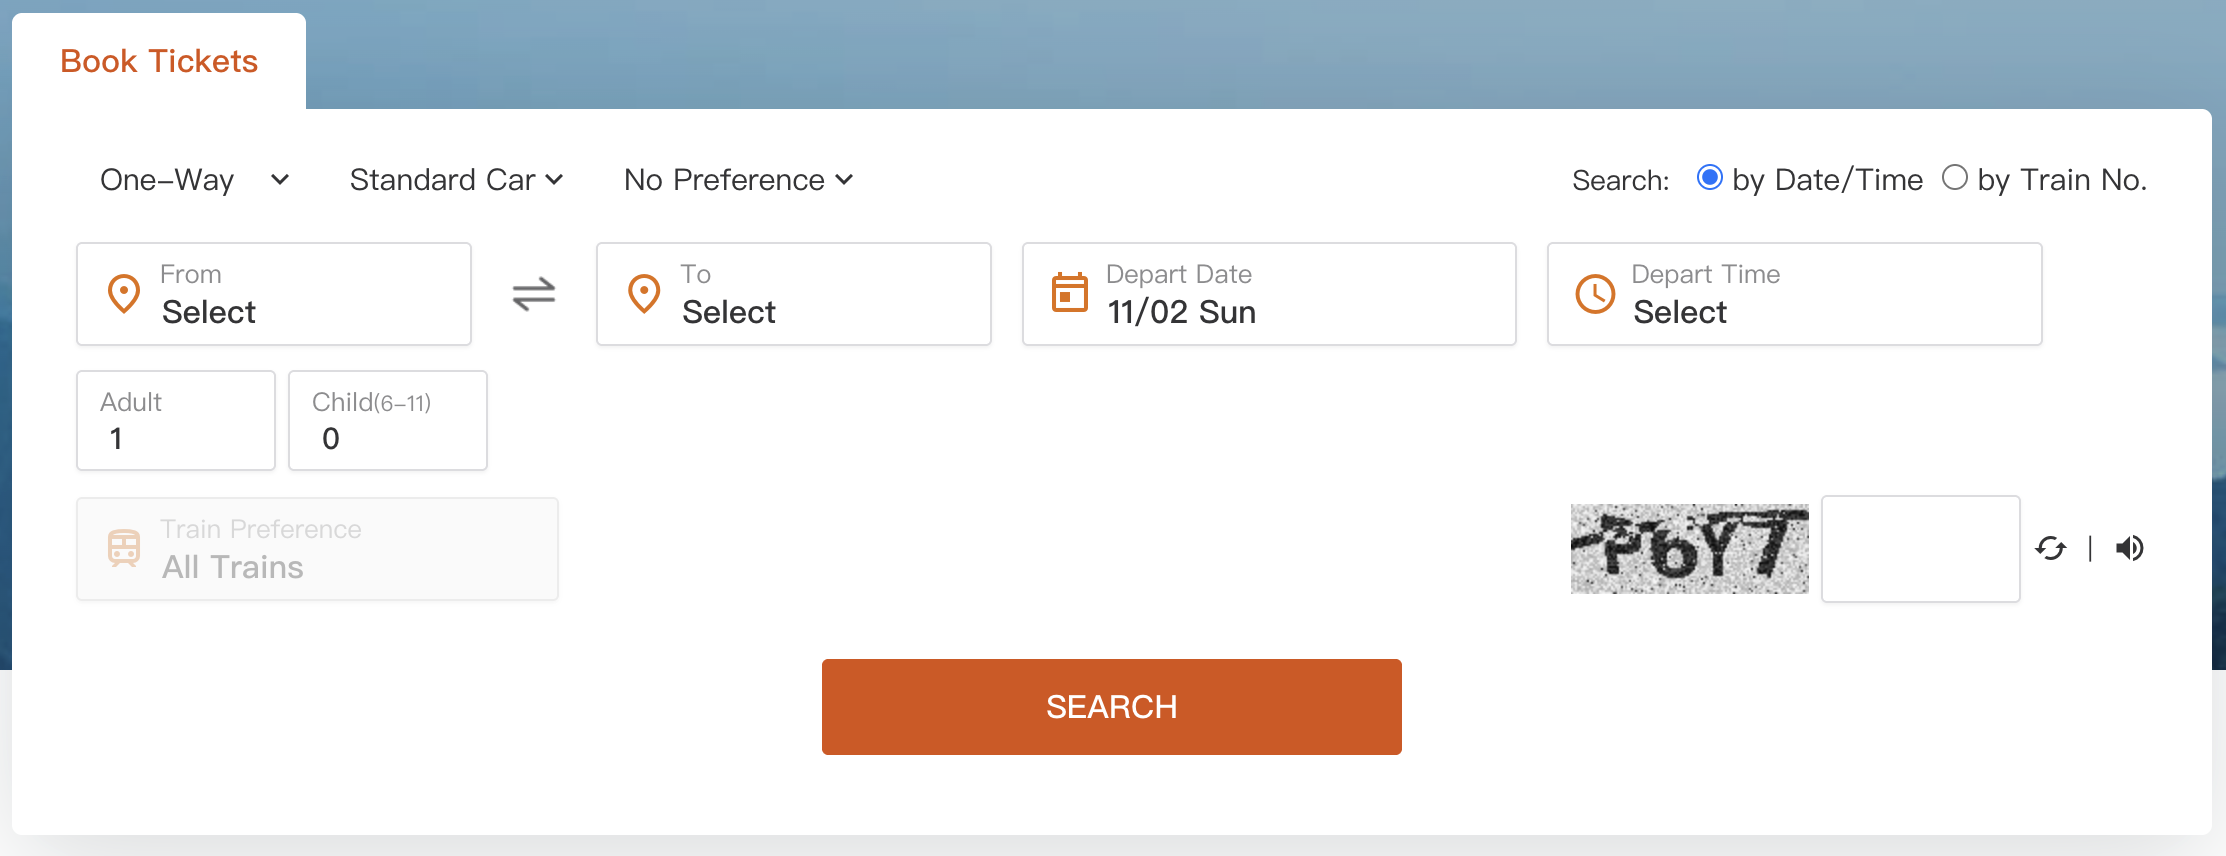Open the Adult passenger count selector
The width and height of the screenshot is (2226, 856).
176,421
